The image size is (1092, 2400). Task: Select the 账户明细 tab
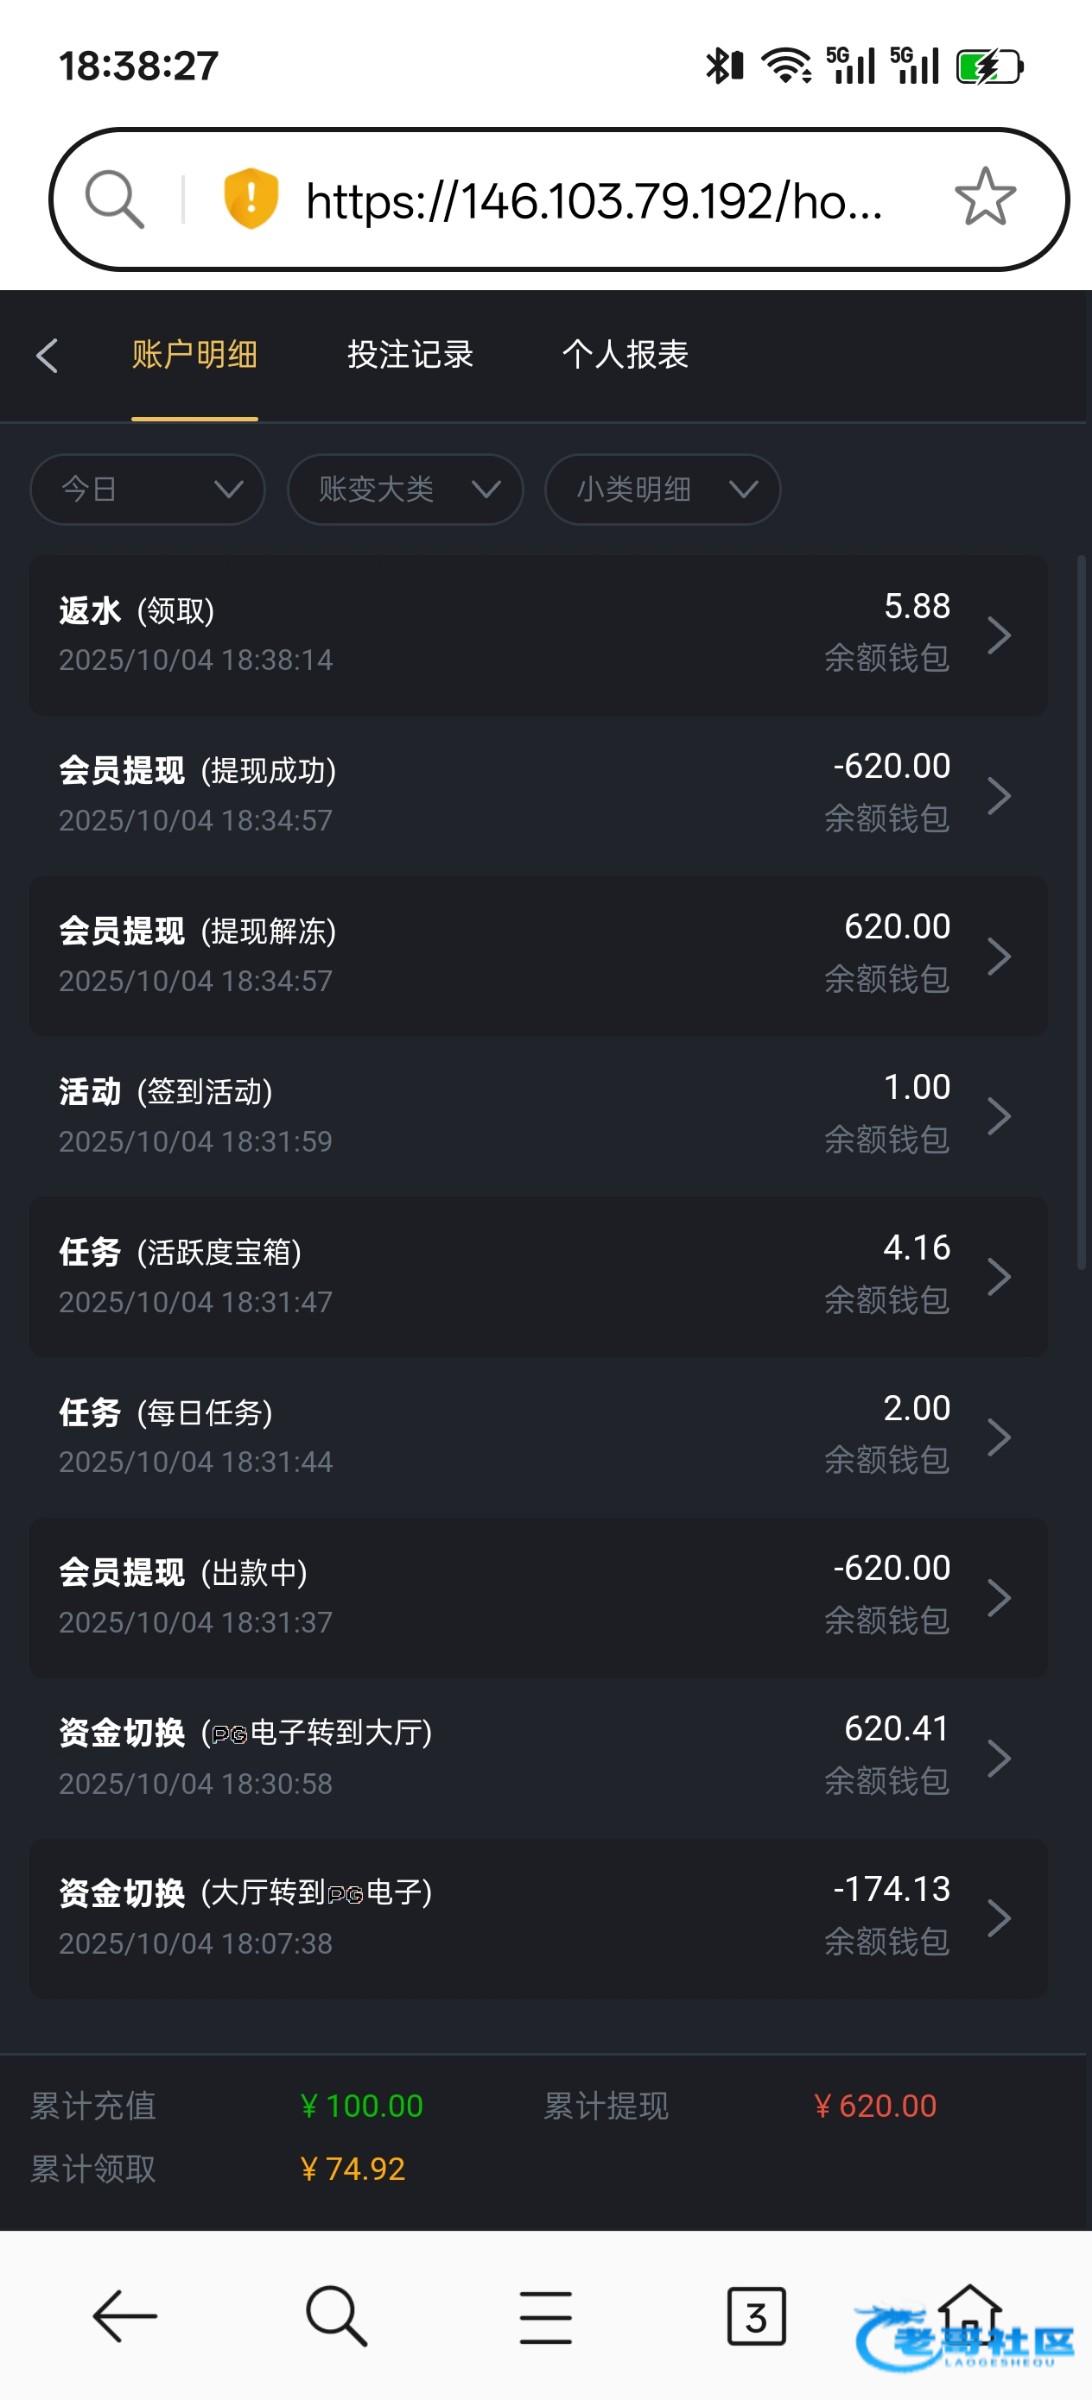tap(195, 355)
